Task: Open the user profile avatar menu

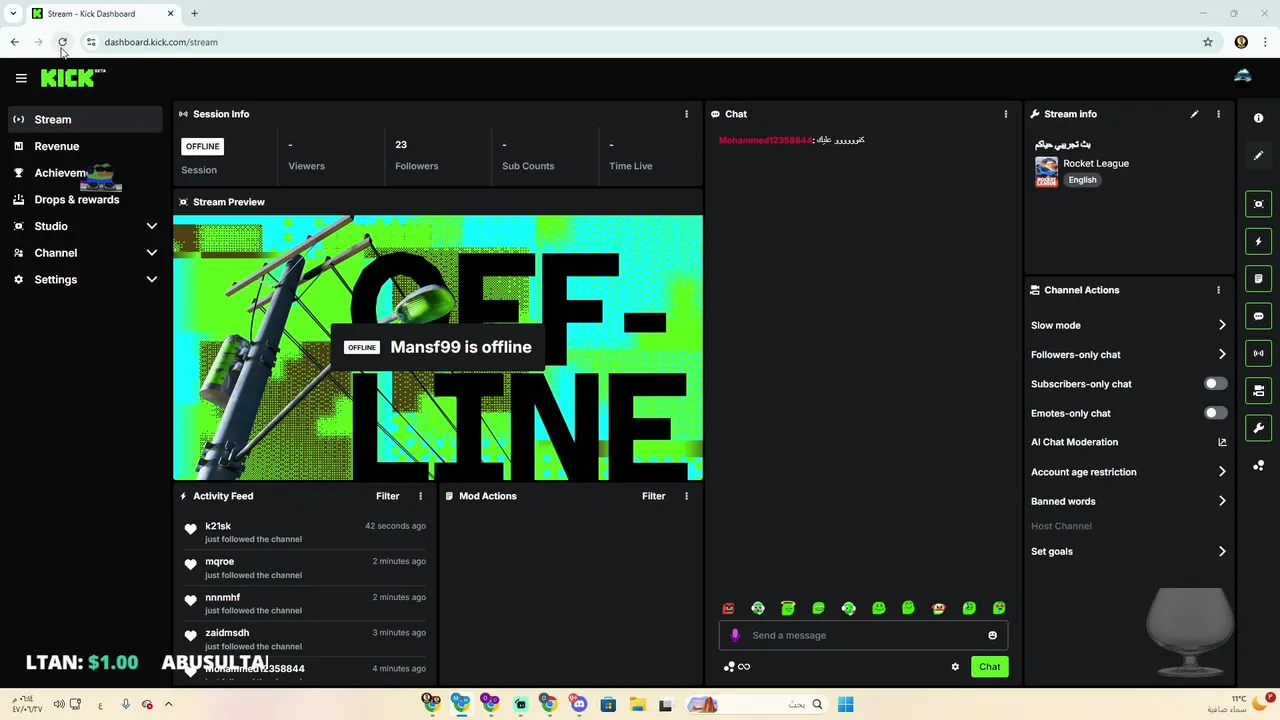Action: point(1243,77)
